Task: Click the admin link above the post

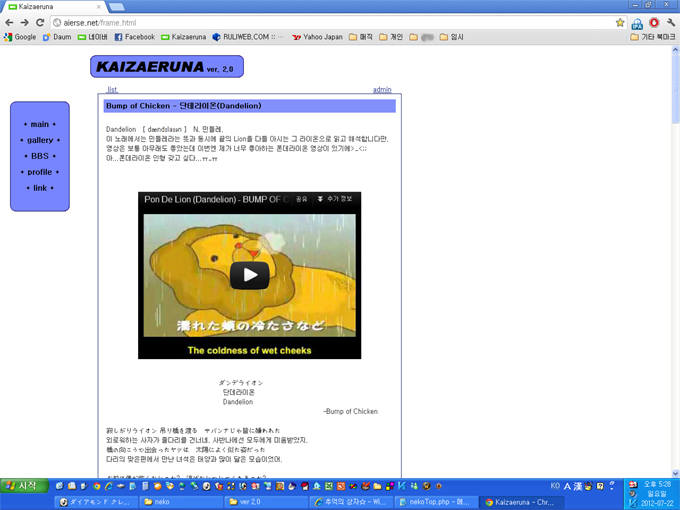Action: [382, 89]
